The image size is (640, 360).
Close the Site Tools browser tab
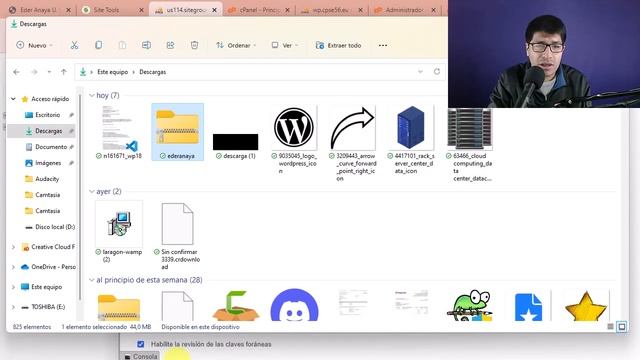point(141,10)
